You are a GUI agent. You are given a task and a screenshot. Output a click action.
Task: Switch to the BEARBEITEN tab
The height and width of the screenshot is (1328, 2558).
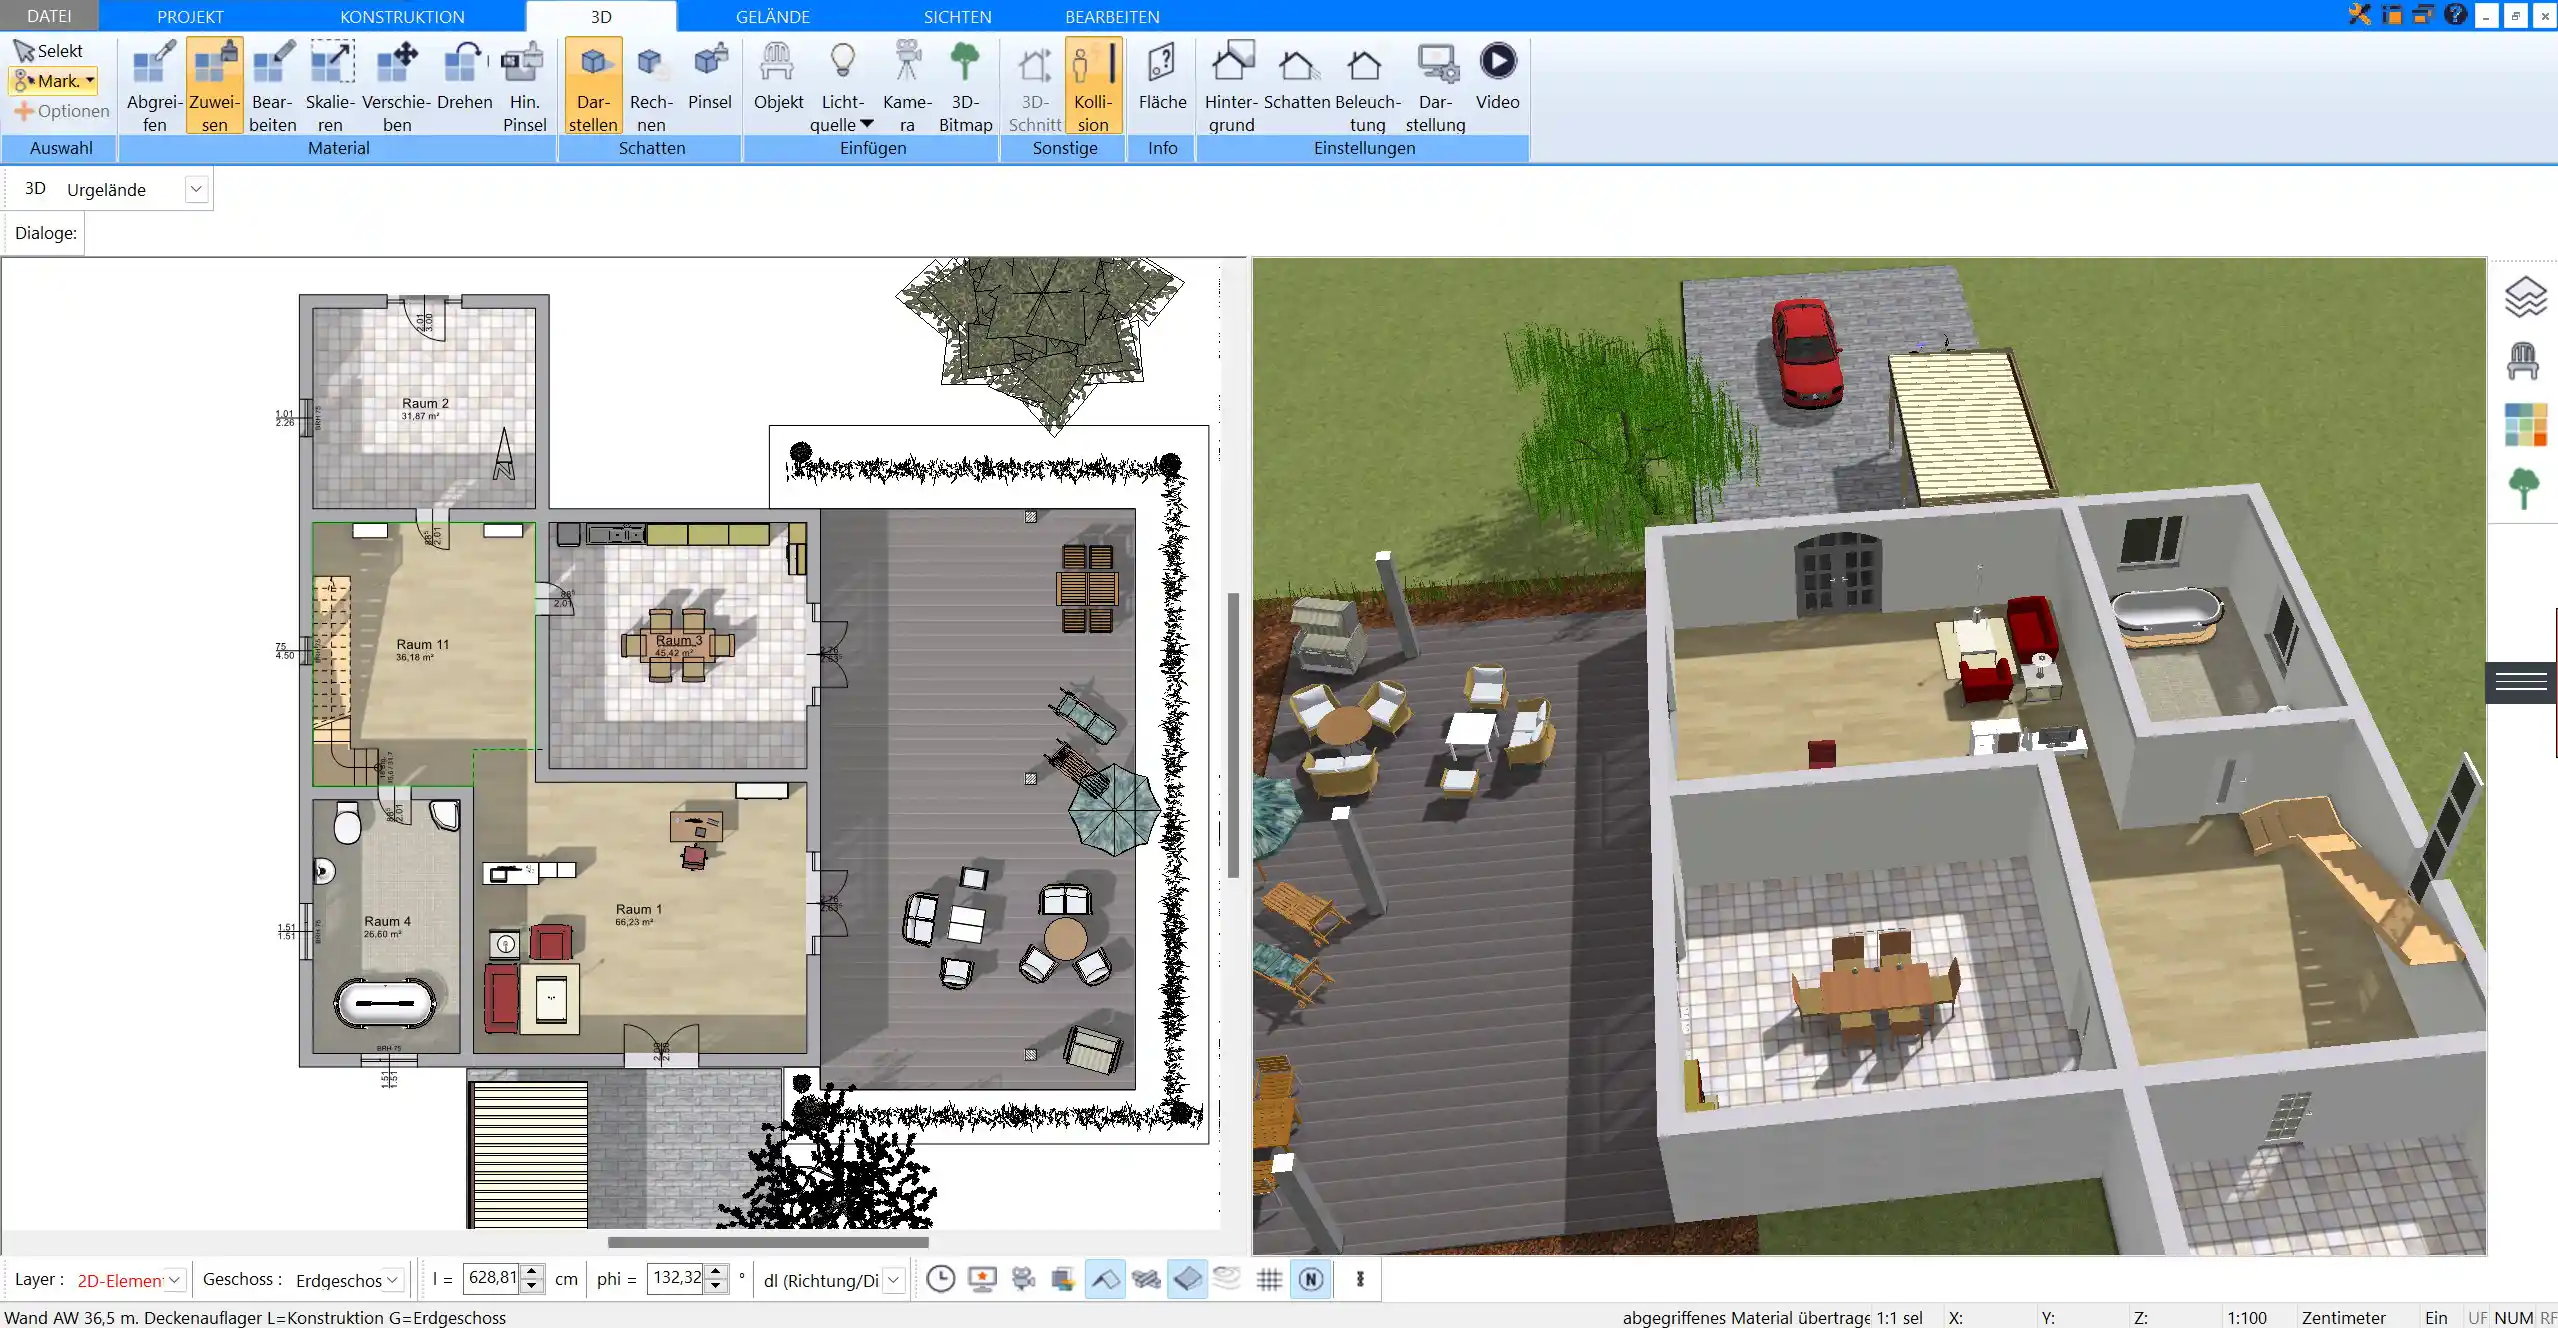pos(1112,16)
